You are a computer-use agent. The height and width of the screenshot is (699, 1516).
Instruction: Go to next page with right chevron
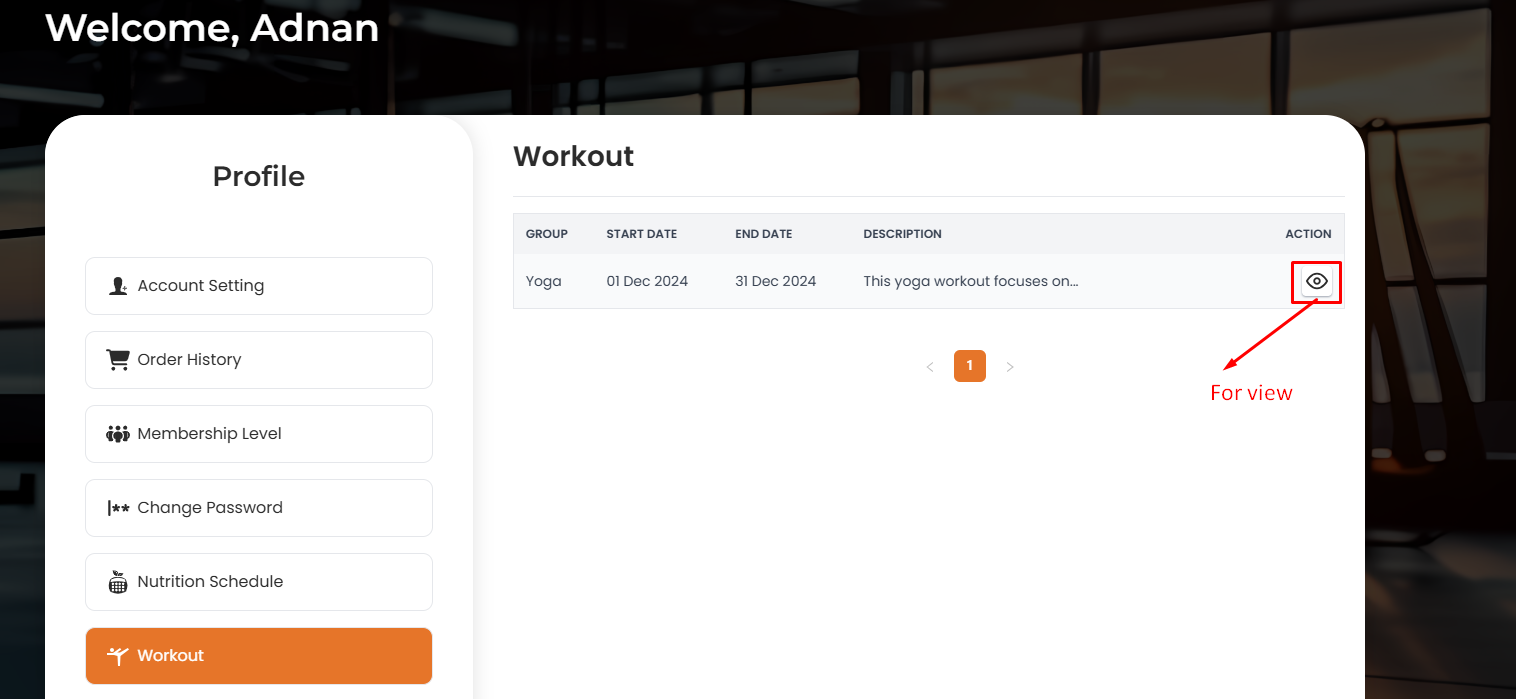(x=1010, y=367)
